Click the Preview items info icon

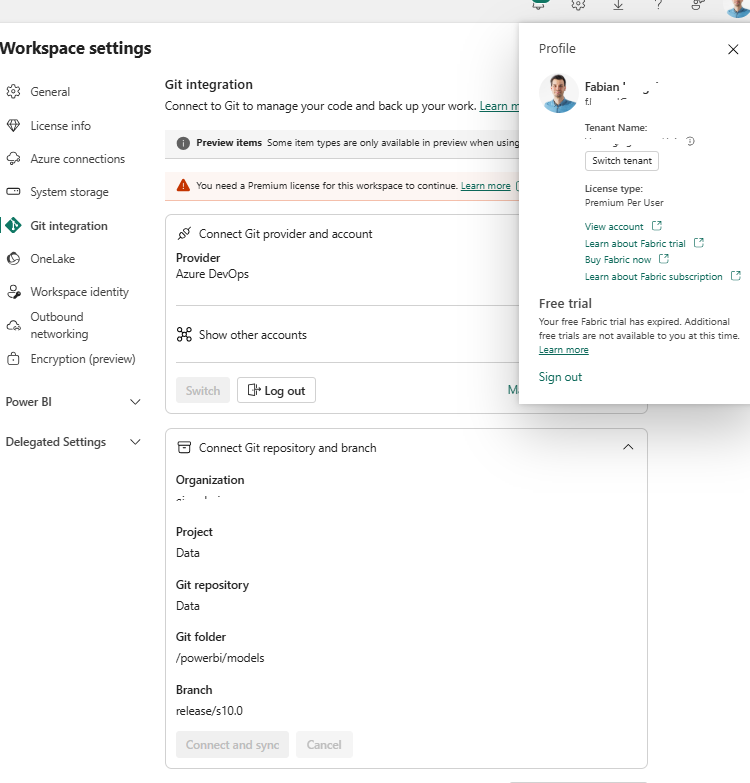point(183,143)
